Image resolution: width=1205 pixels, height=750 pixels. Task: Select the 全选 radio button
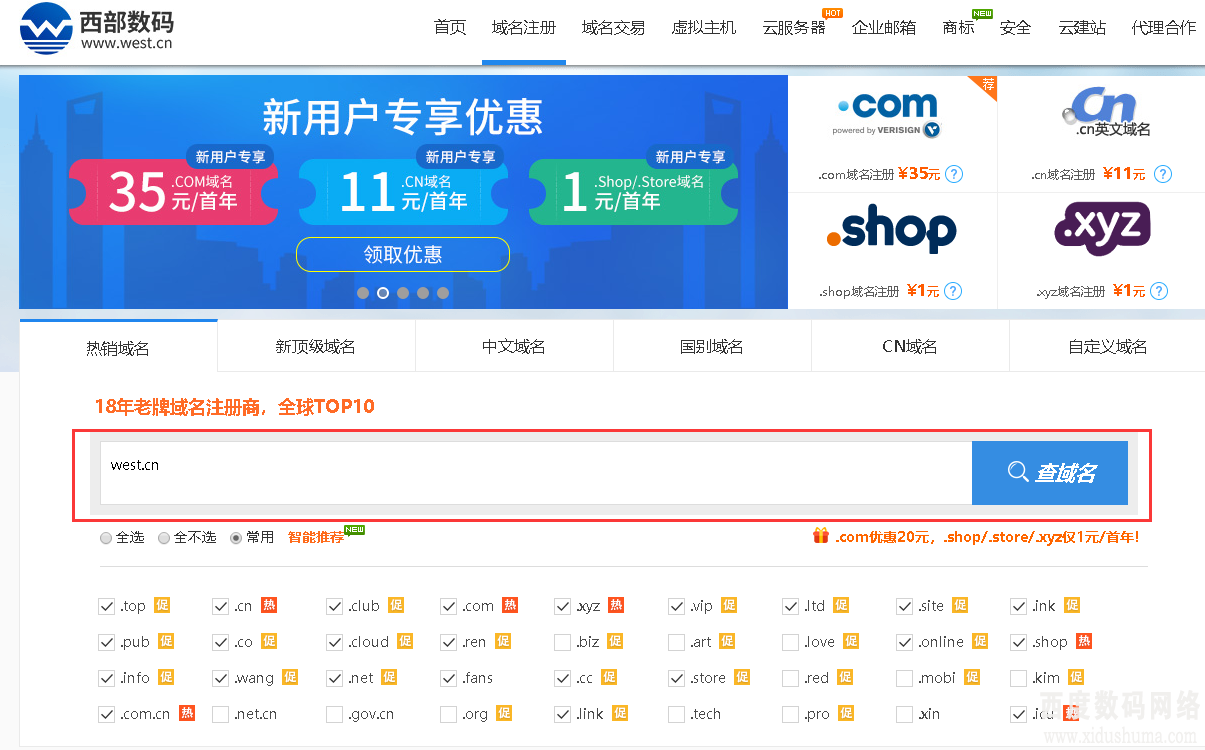tap(106, 538)
